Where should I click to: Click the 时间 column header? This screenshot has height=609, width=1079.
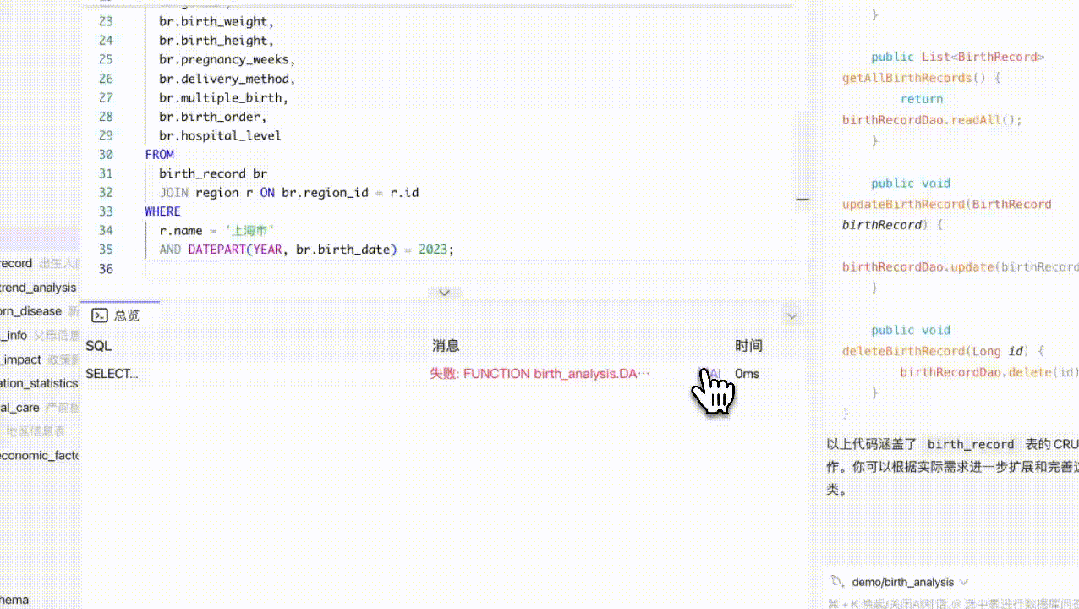coord(749,345)
